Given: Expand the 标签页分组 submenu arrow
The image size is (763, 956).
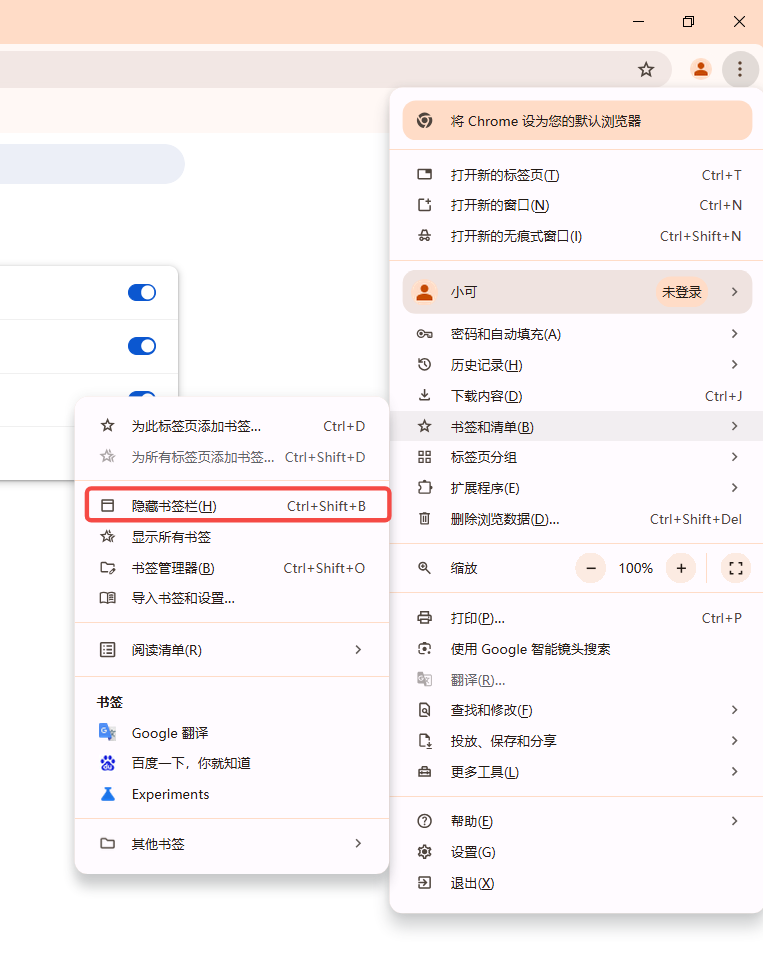Looking at the screenshot, I should point(735,457).
